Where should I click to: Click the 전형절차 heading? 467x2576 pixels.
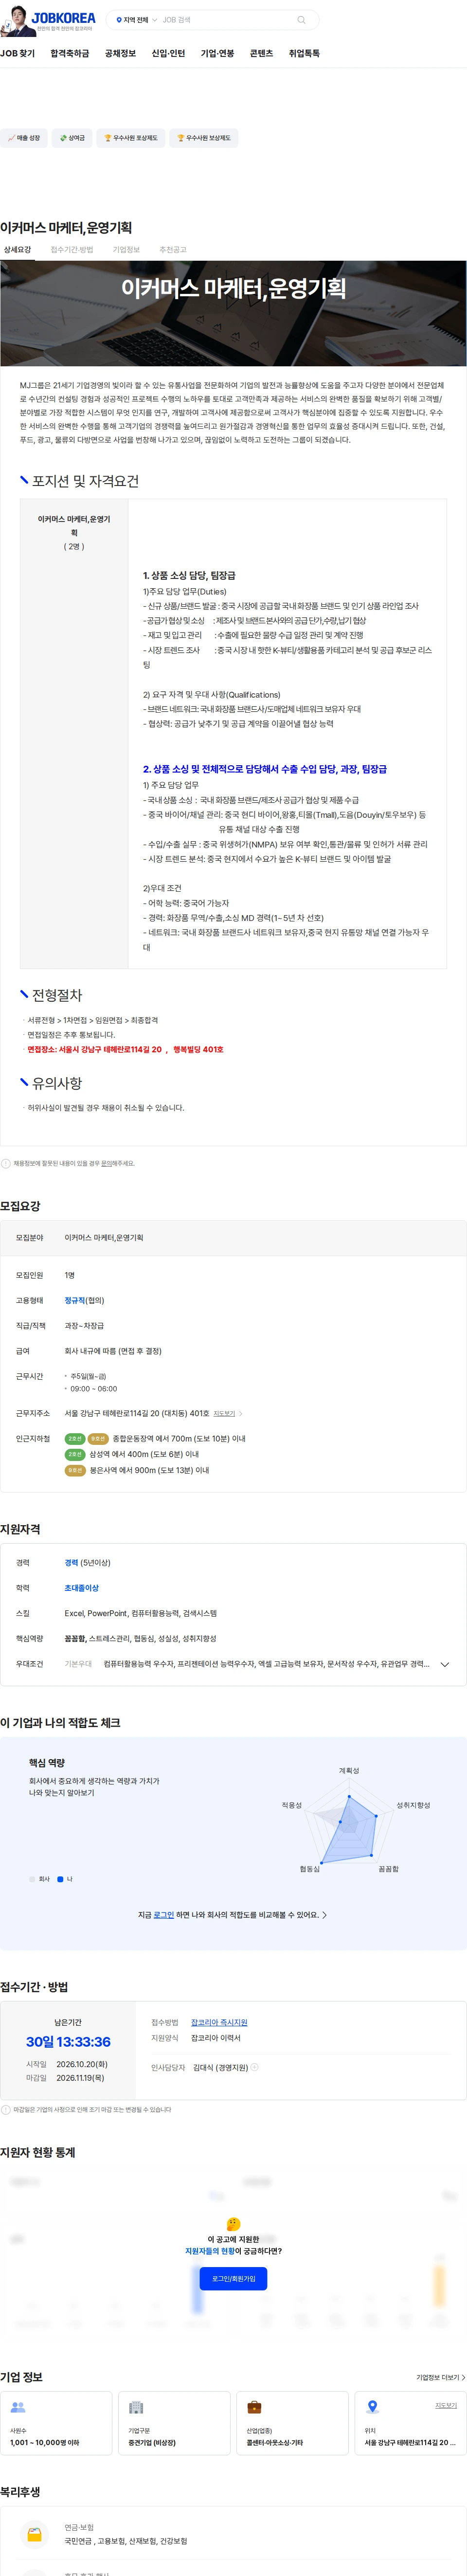pos(57,995)
